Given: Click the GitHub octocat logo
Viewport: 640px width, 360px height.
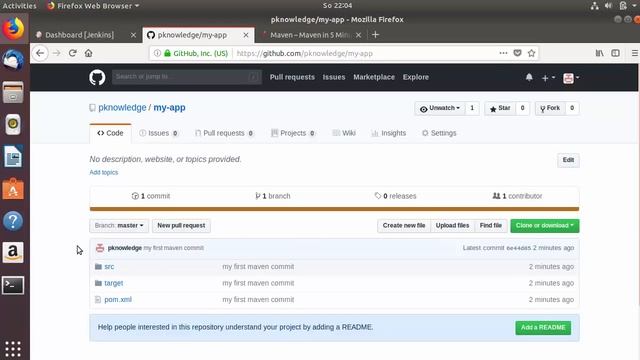Looking at the screenshot, I should click(x=97, y=77).
